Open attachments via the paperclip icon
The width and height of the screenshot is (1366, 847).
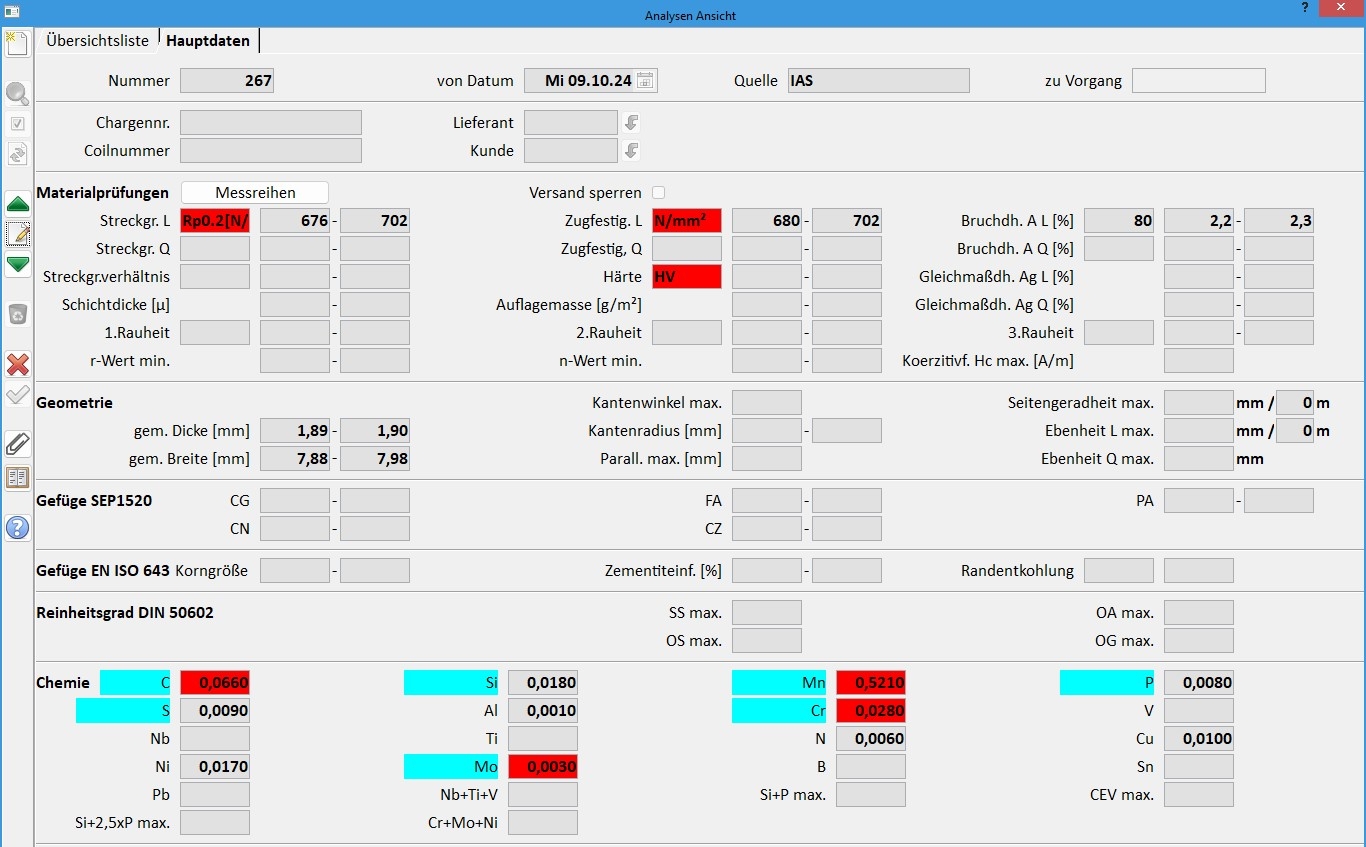tap(17, 444)
